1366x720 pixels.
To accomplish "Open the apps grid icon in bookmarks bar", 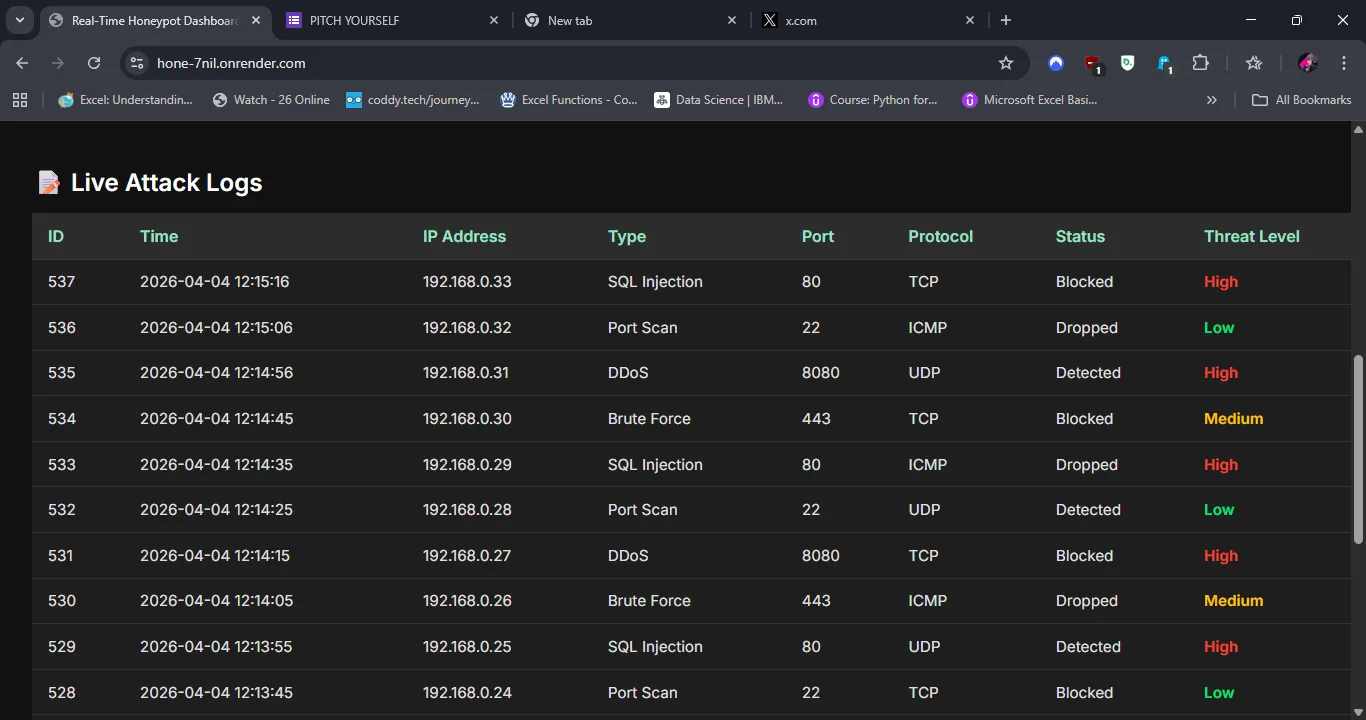I will click(x=20, y=100).
